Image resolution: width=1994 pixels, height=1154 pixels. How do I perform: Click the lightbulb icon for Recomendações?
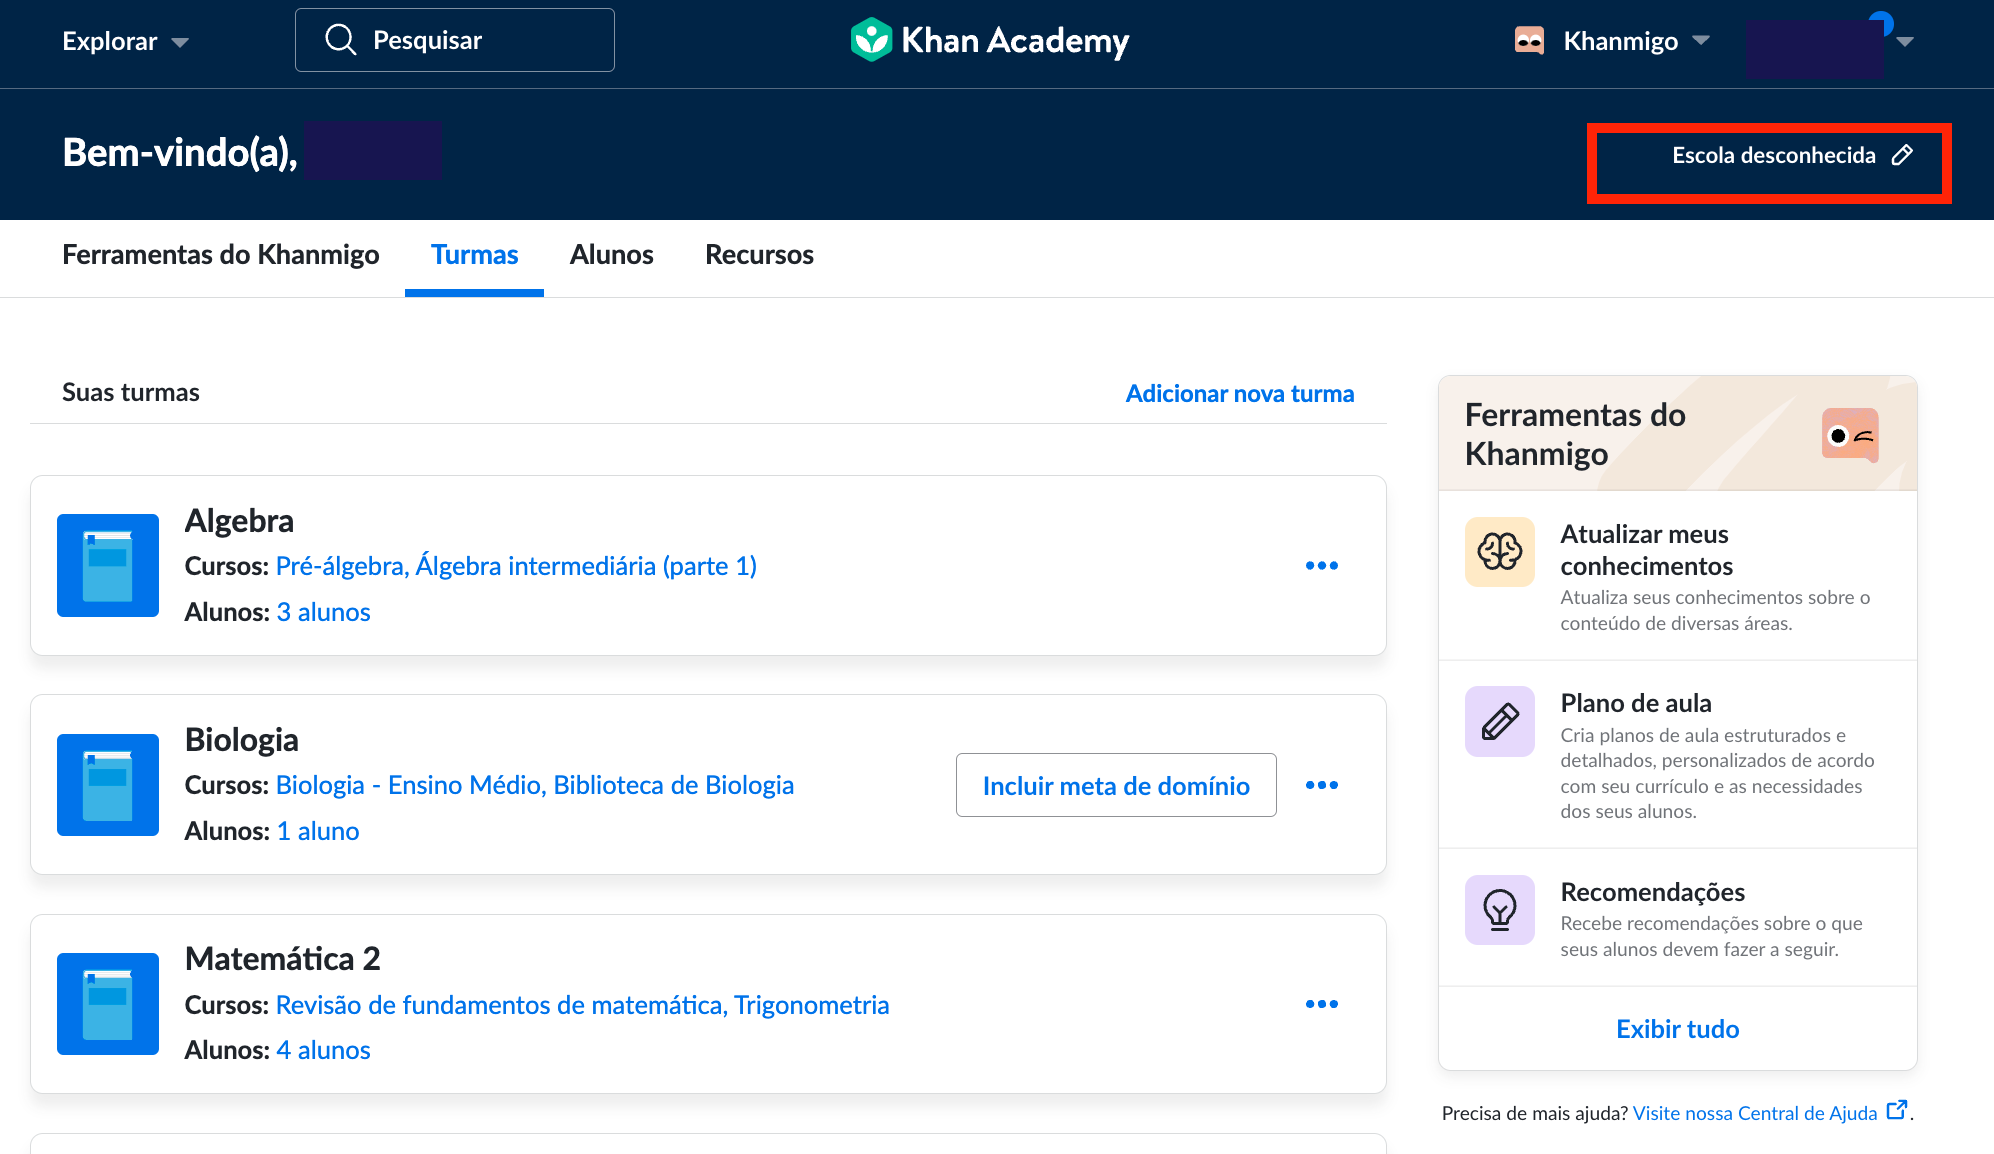(x=1500, y=910)
